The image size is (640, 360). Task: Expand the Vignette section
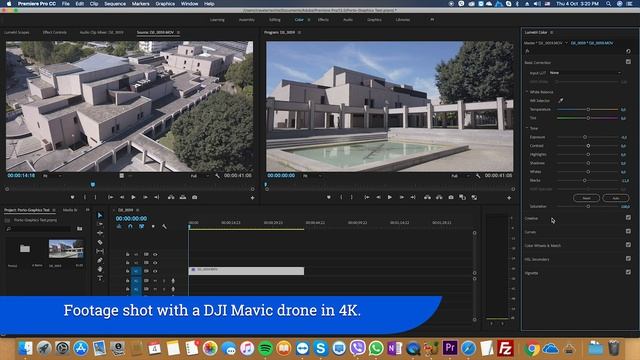(x=531, y=273)
